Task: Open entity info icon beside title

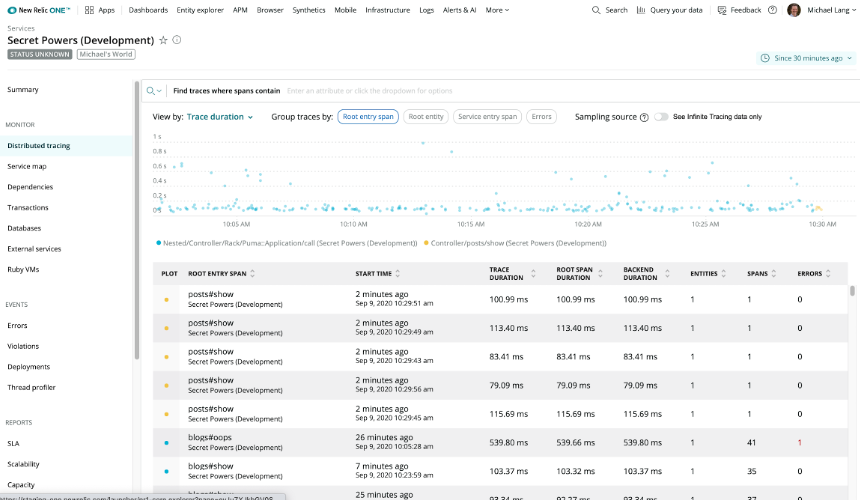Action: click(177, 39)
